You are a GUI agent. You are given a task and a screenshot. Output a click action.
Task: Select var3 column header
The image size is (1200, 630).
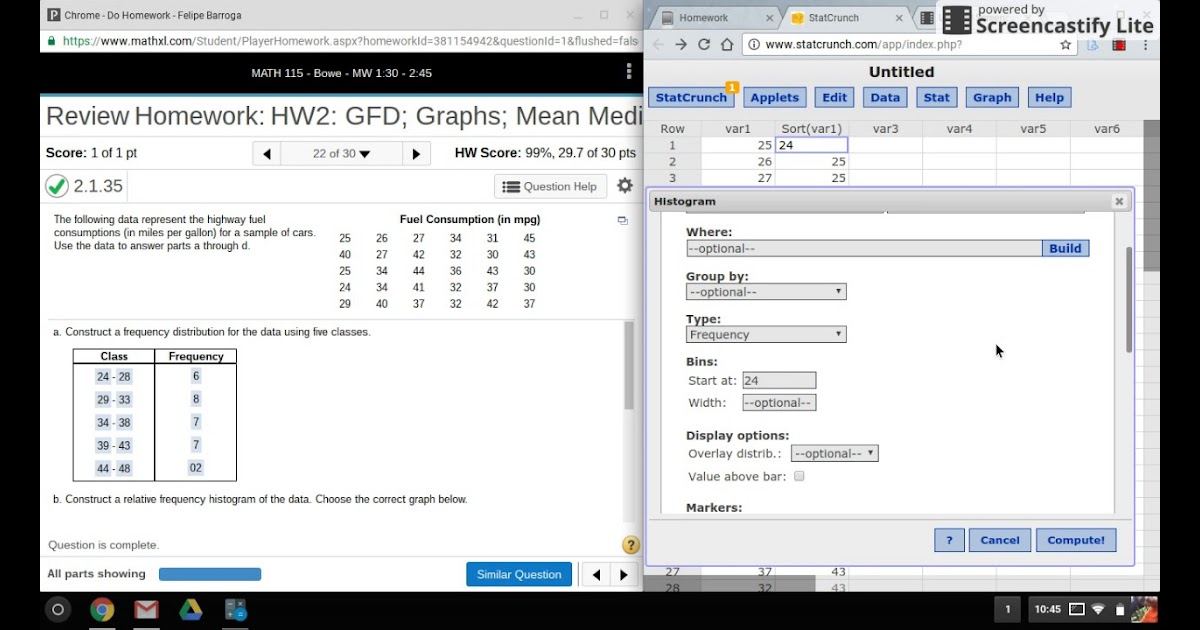tap(886, 129)
